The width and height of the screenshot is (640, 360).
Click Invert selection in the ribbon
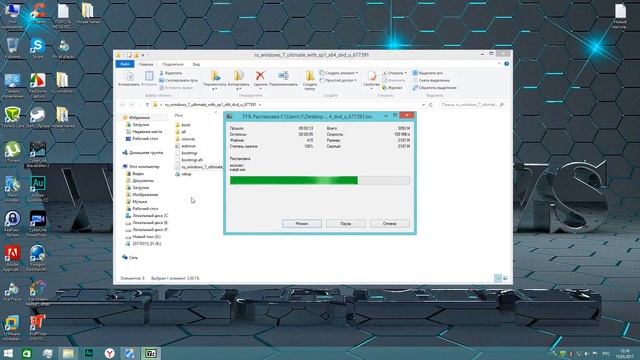click(x=434, y=88)
